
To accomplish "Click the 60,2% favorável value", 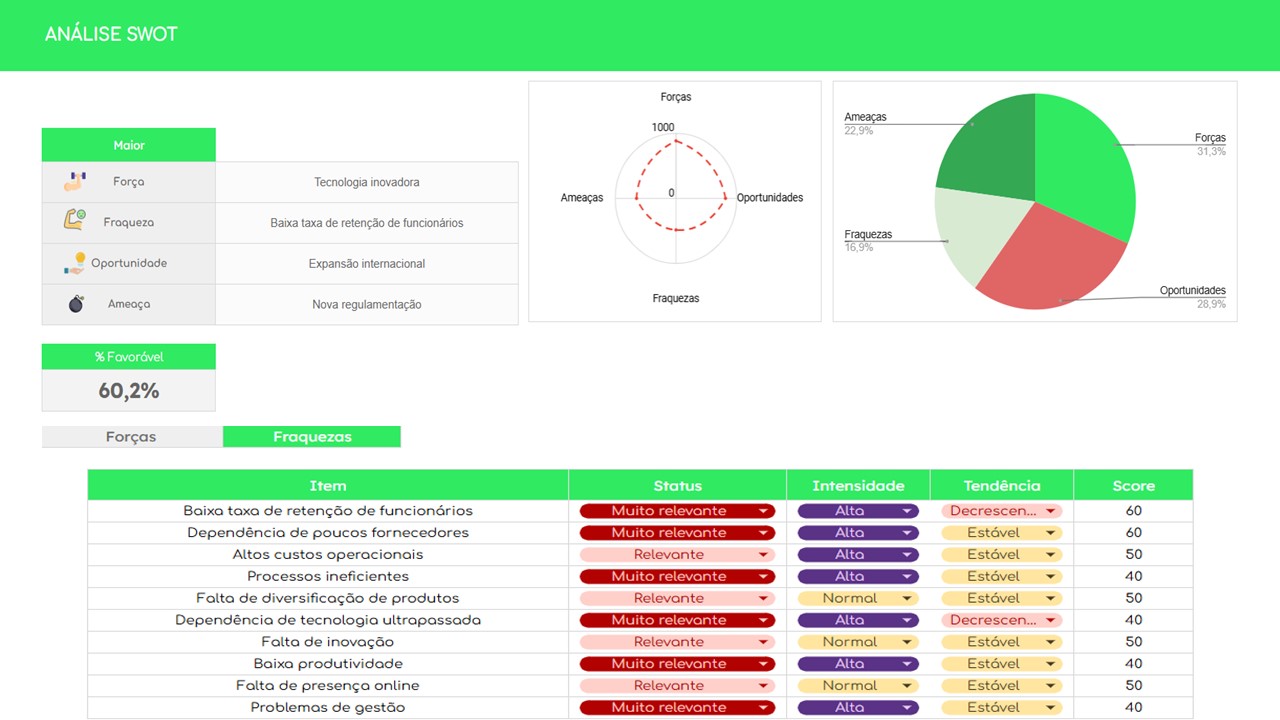I will coord(129,391).
